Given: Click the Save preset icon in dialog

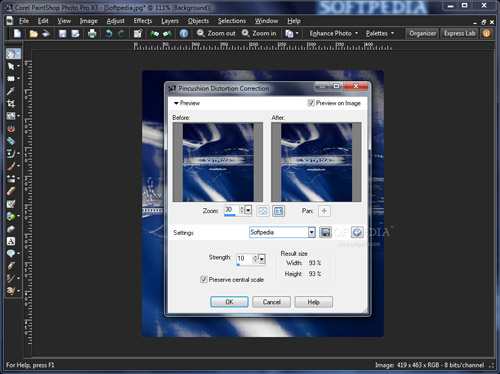Looking at the screenshot, I should 326,232.
